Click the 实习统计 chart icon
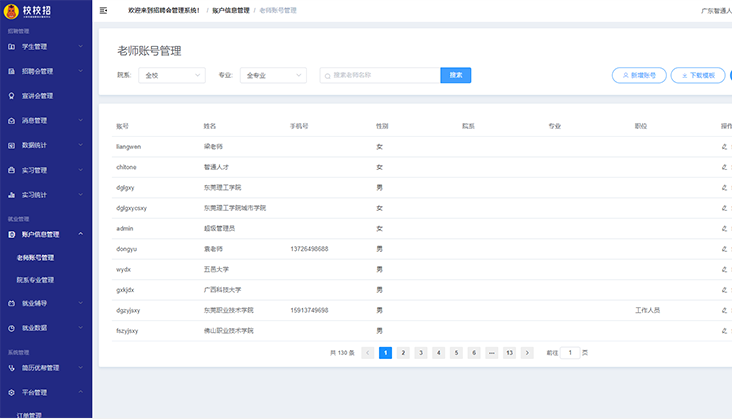 coord(12,195)
